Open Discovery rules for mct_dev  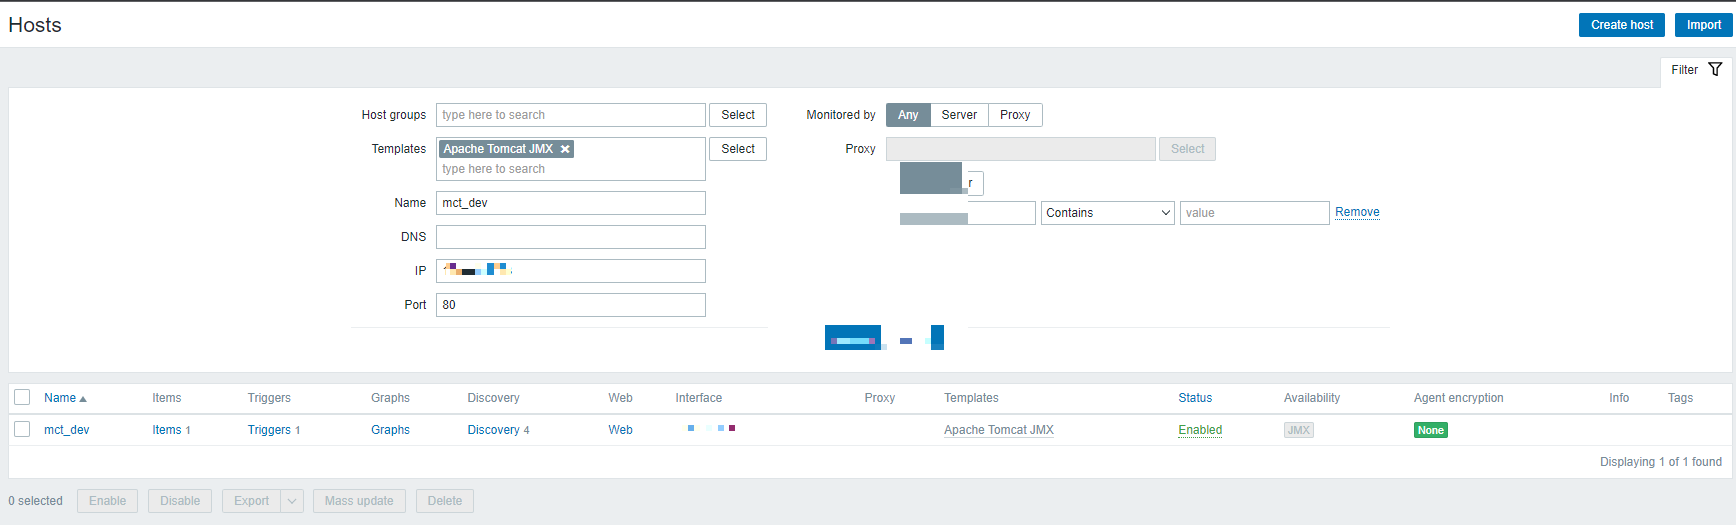[x=493, y=430]
